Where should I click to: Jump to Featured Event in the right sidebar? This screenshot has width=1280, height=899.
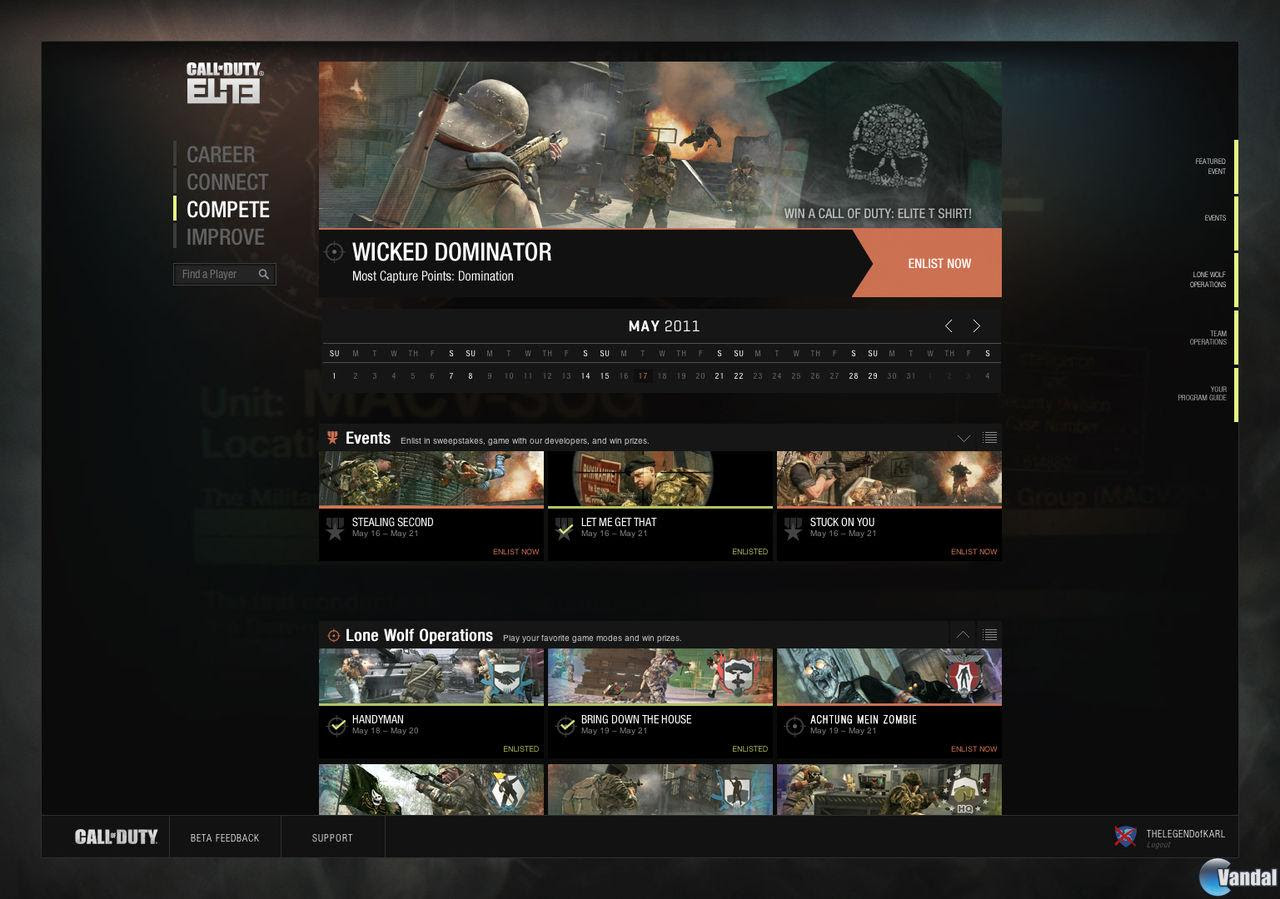pos(1210,166)
